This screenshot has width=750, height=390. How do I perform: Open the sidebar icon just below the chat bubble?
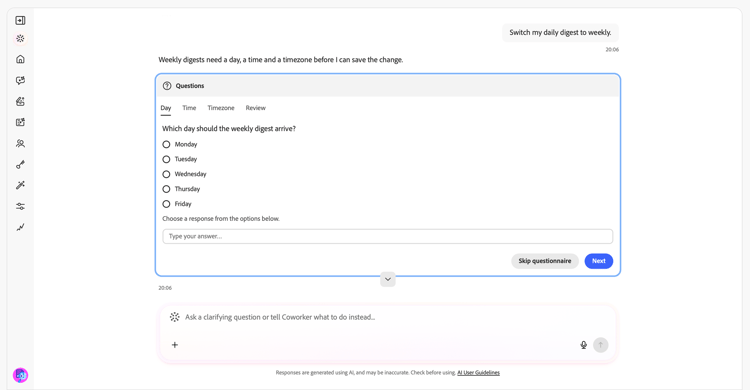20,101
